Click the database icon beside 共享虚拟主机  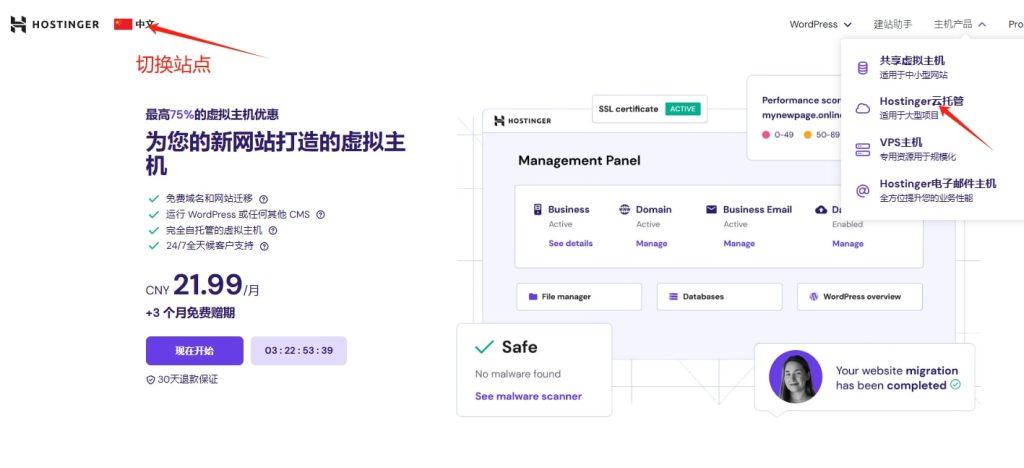(x=863, y=68)
